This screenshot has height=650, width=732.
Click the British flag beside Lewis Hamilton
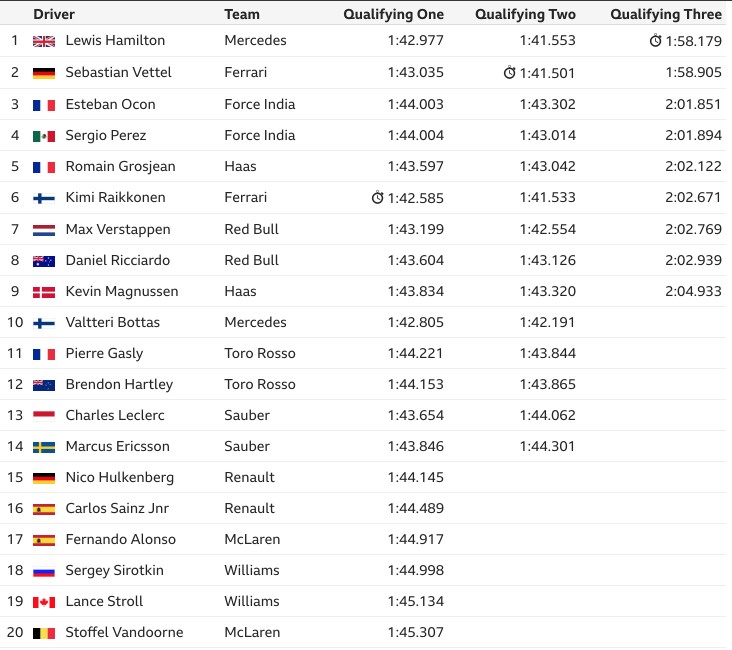point(44,42)
